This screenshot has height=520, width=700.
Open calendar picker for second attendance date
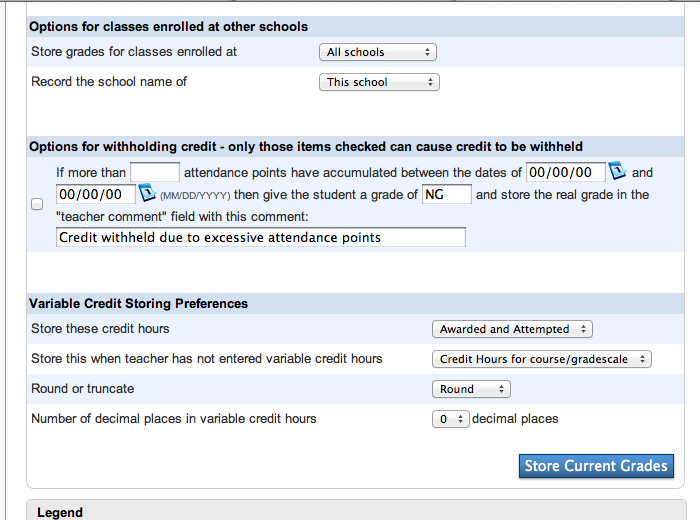point(147,193)
